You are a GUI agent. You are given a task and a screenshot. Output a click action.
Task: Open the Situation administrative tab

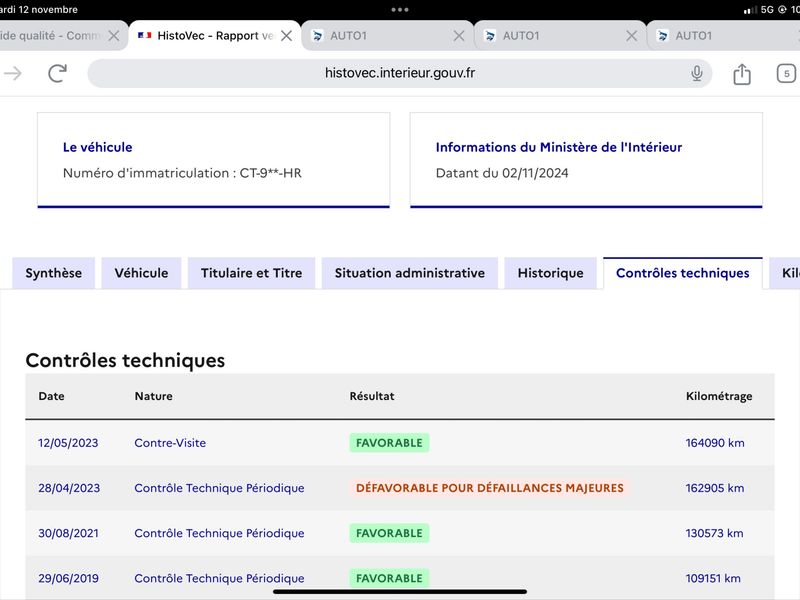tap(410, 273)
